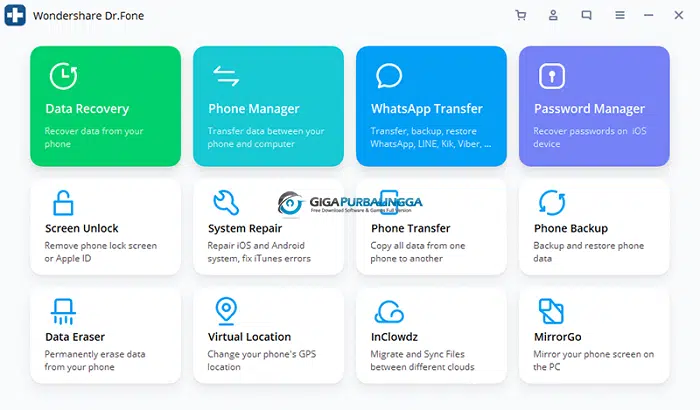Minimize the Dr.Fone window
Viewport: 700px width, 410px height.
point(649,15)
